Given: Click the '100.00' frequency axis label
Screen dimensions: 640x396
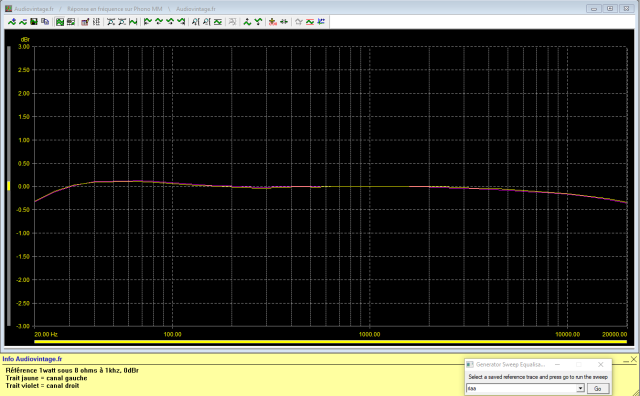Looking at the screenshot, I should point(173,334).
